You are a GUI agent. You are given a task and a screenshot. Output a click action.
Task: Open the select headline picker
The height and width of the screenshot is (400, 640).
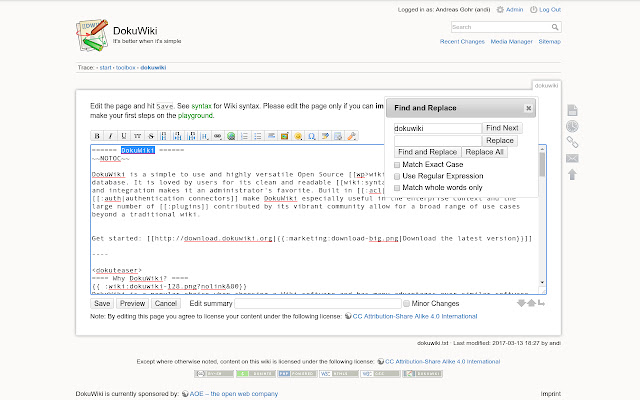click(204, 136)
